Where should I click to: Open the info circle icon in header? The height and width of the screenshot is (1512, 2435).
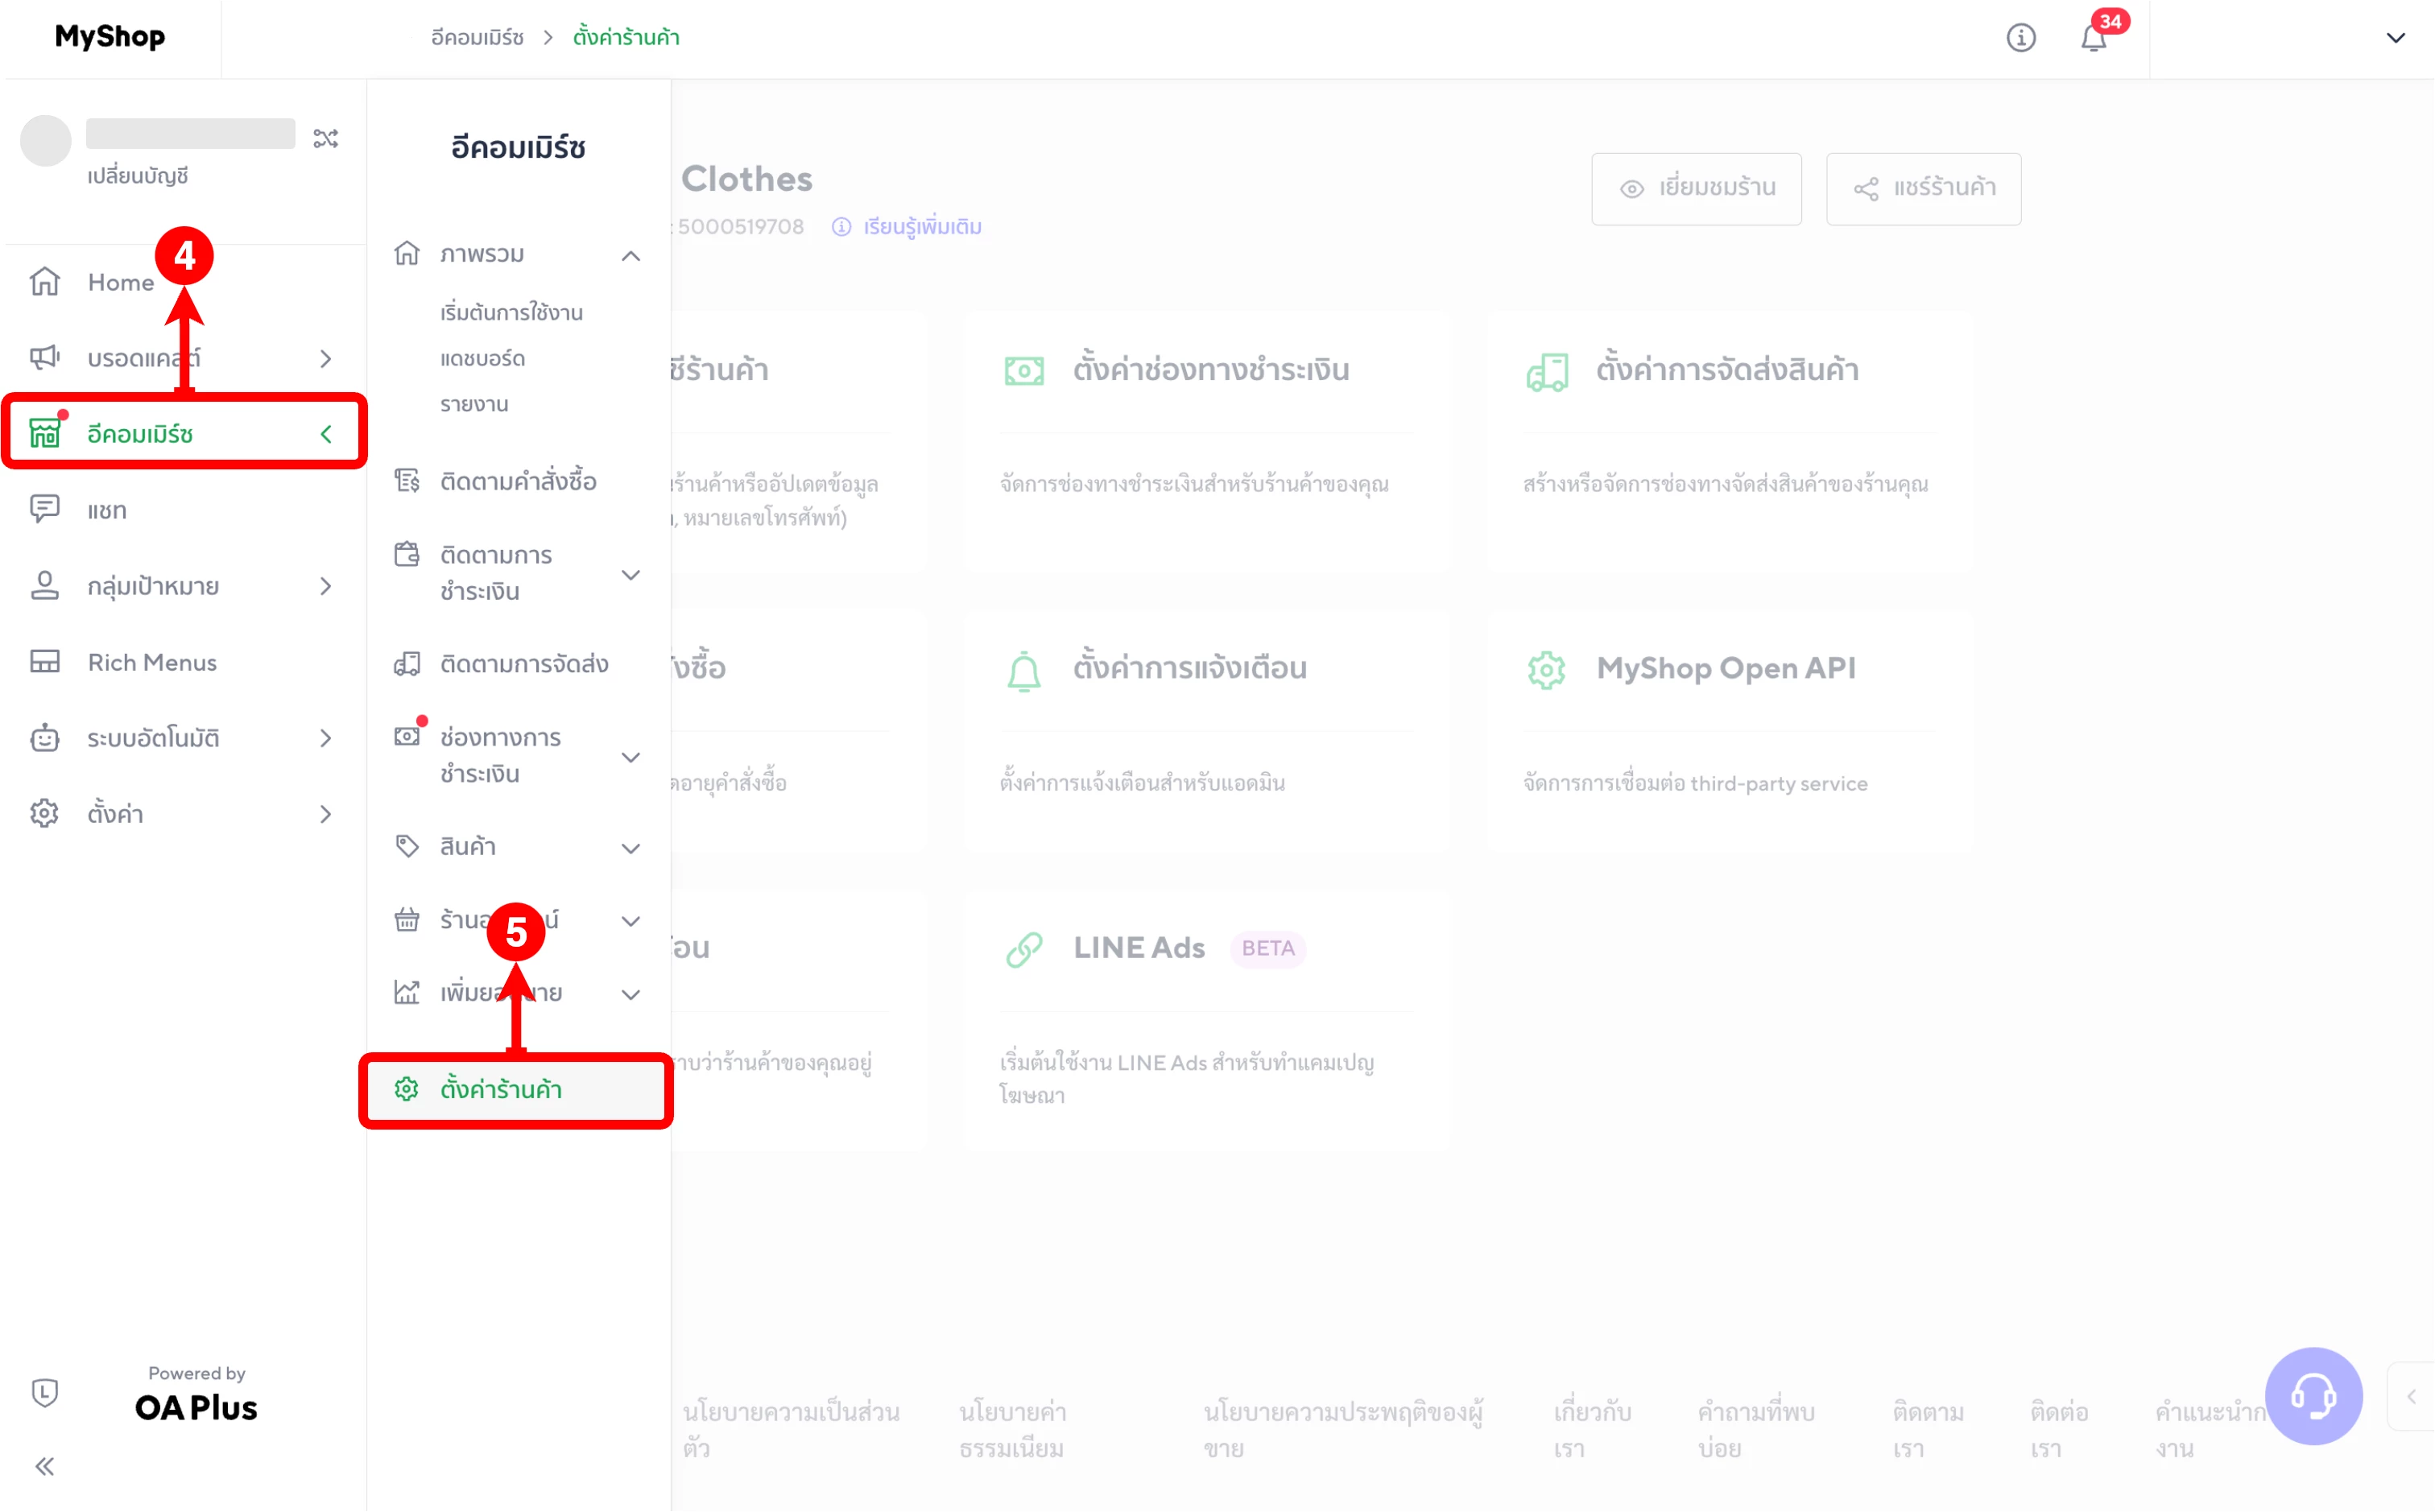tap(2020, 38)
